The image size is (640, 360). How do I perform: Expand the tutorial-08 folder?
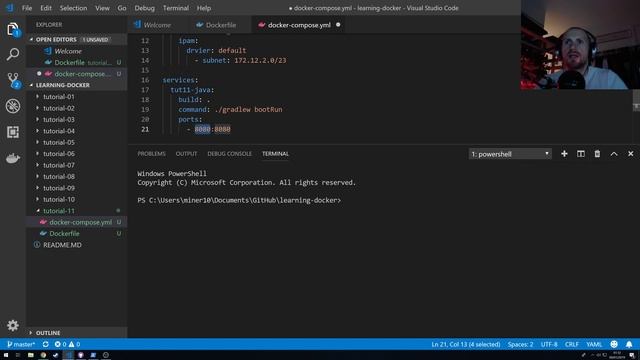(x=77, y=177)
